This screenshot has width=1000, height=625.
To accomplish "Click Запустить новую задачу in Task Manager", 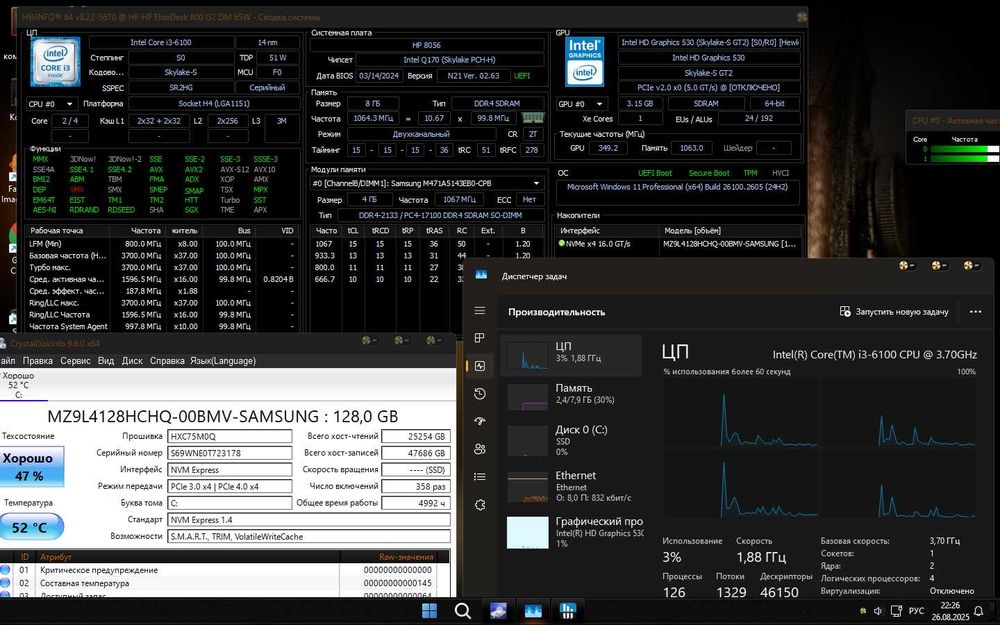I will tap(894, 312).
